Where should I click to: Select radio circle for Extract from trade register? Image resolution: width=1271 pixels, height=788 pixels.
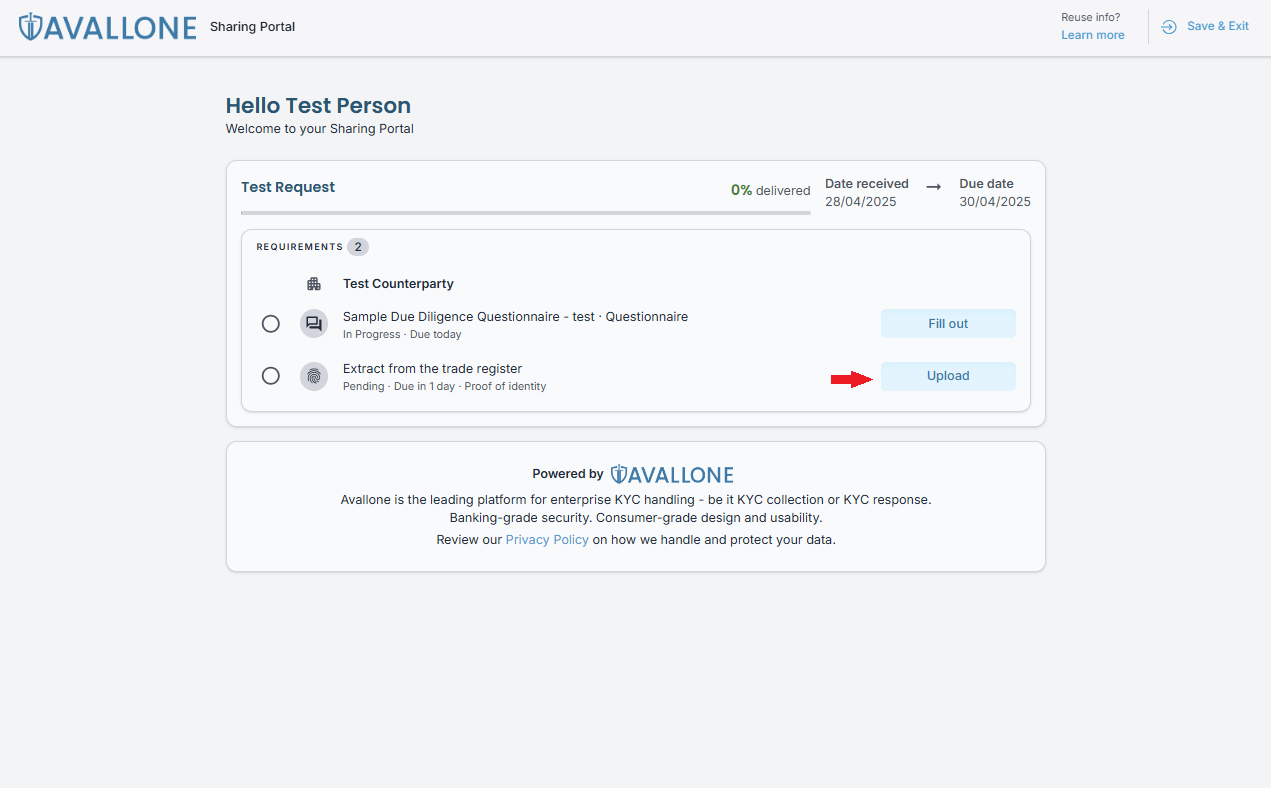point(270,376)
